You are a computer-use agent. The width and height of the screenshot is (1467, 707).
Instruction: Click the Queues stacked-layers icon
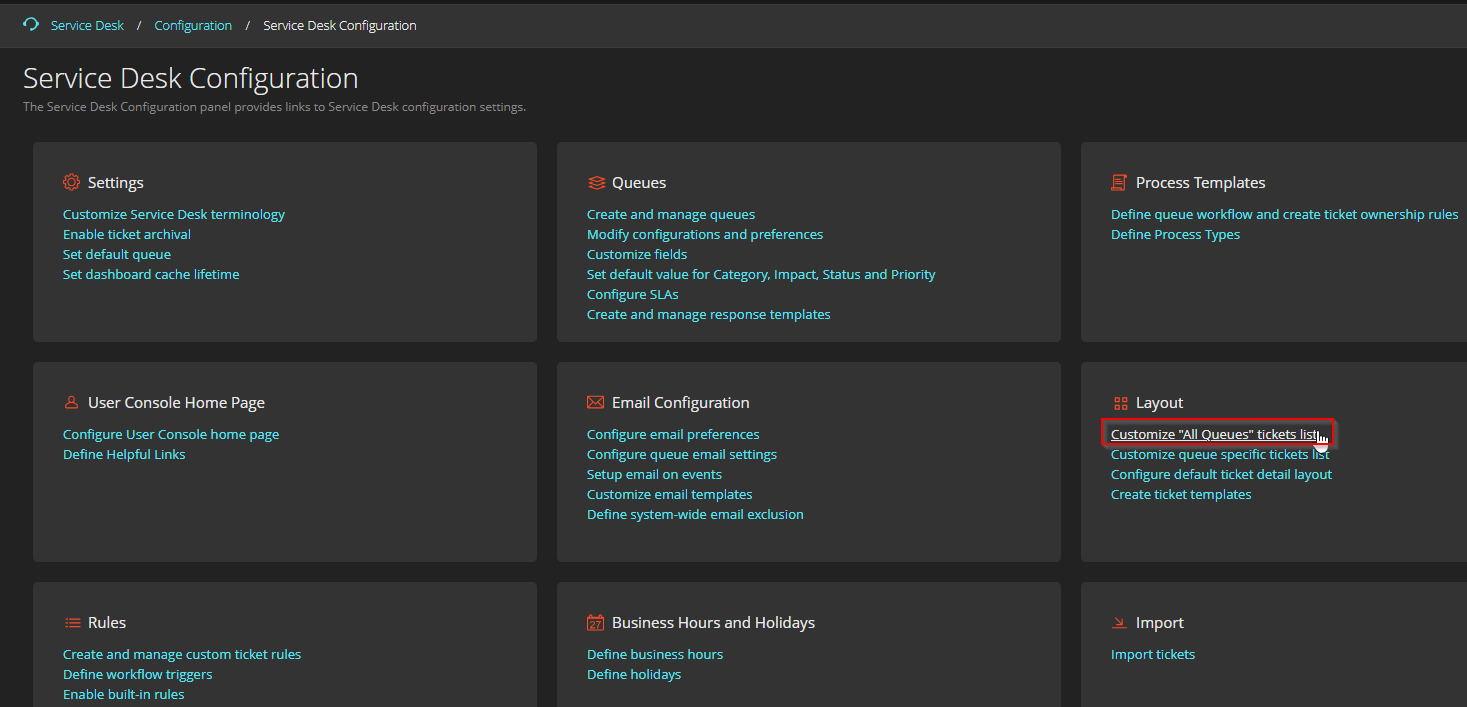coord(596,182)
